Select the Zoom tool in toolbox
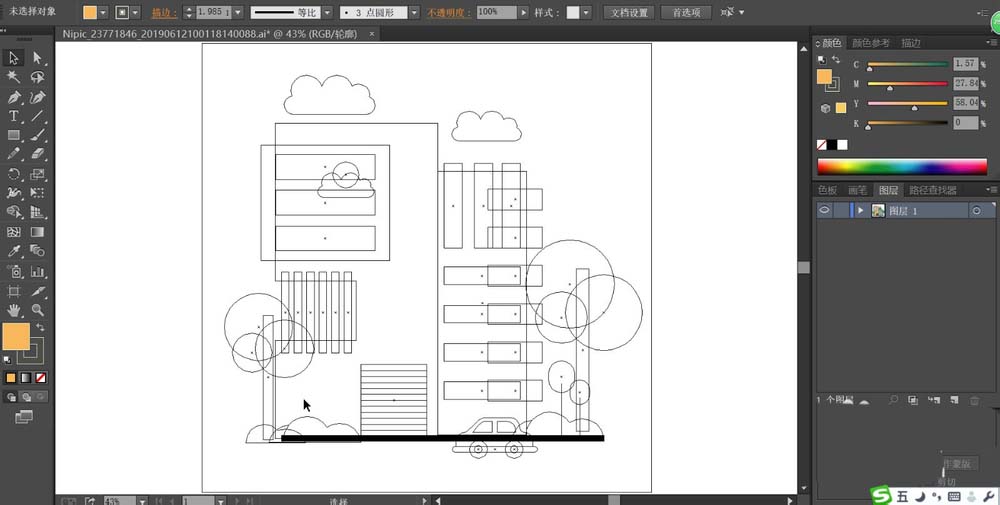 coord(37,311)
